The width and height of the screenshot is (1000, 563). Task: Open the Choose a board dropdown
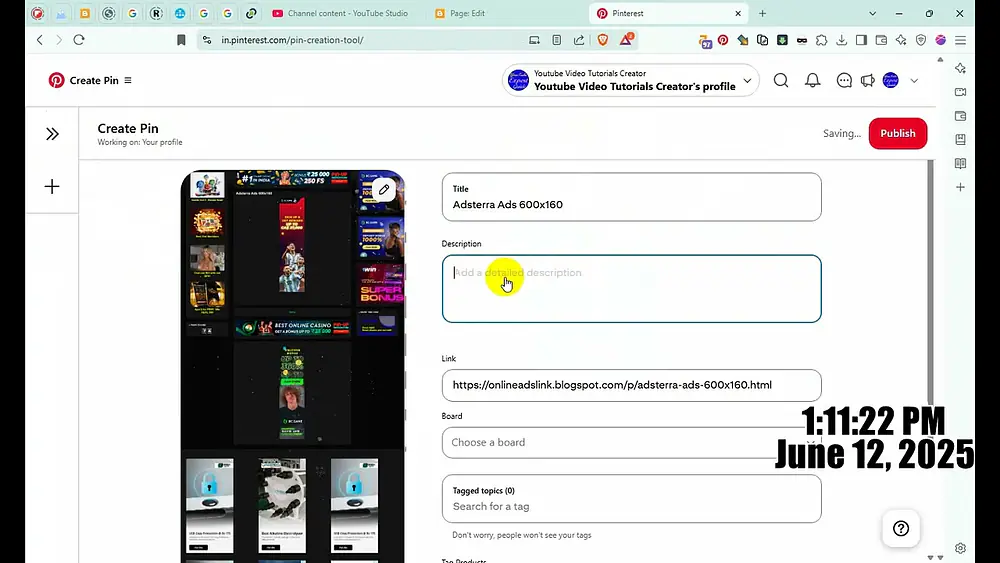point(631,442)
